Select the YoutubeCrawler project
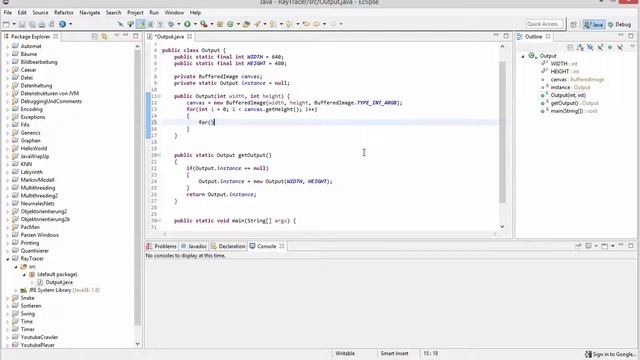 tap(39, 337)
